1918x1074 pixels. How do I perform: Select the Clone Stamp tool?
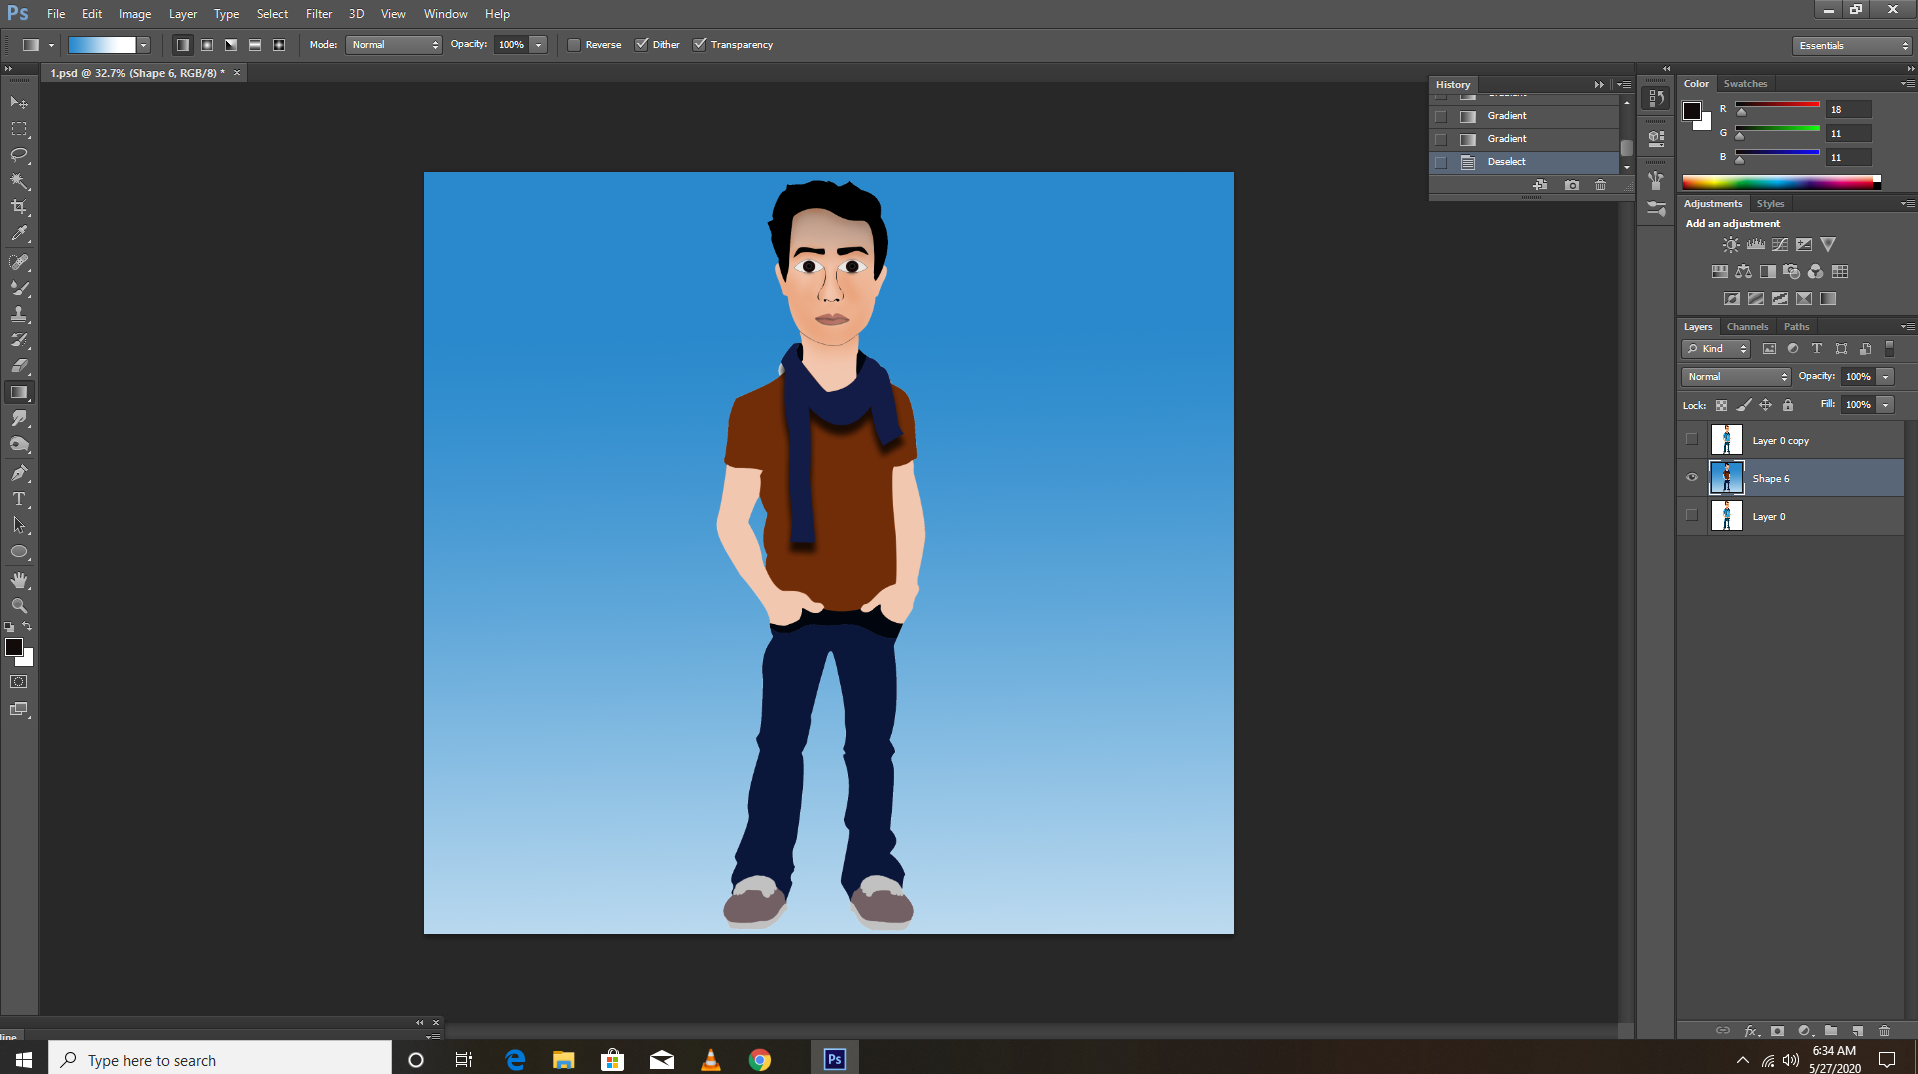click(19, 314)
